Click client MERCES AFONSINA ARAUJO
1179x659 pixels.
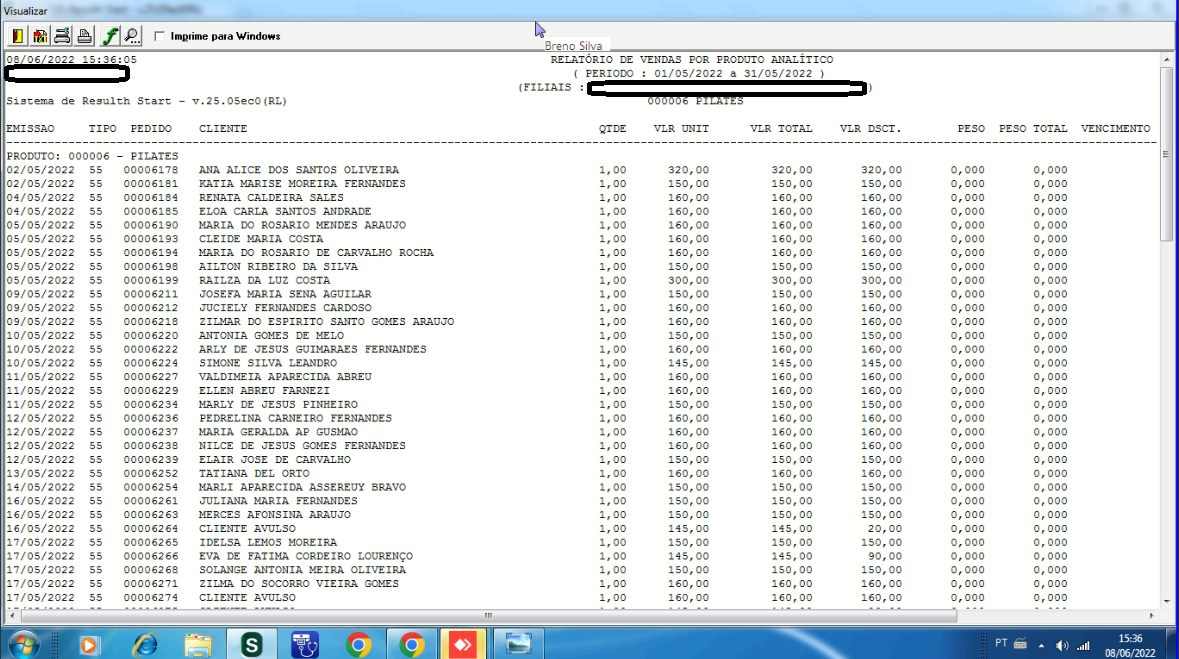click(274, 515)
